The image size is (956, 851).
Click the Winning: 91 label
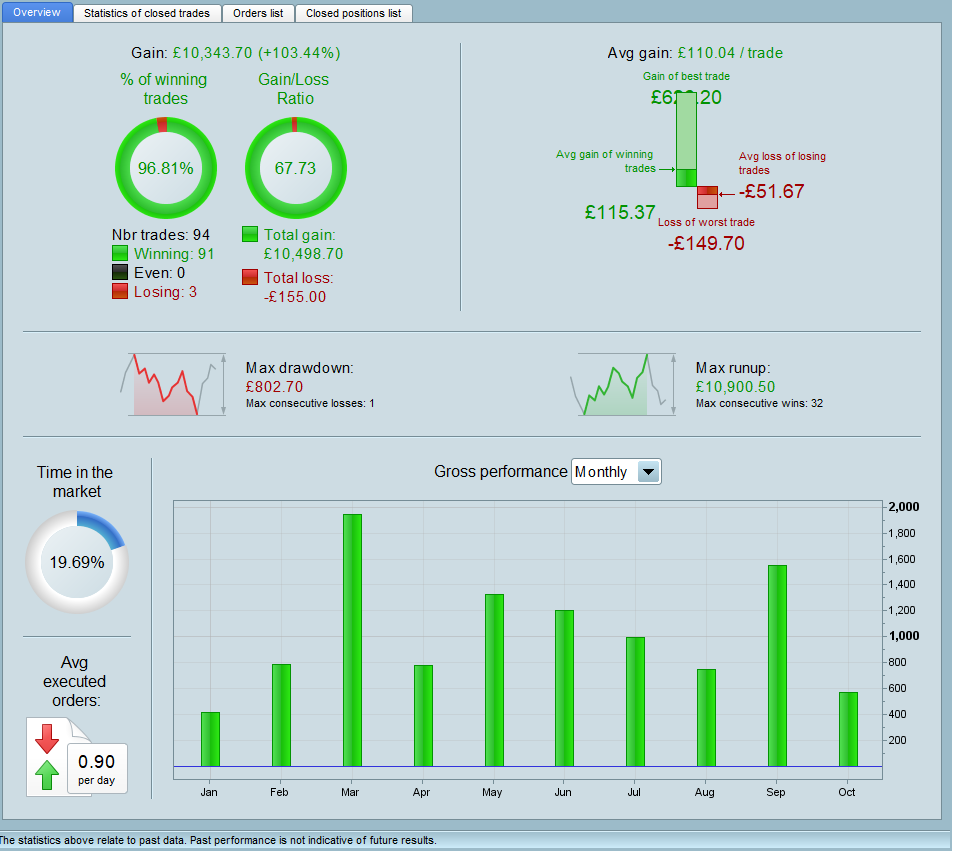174,254
